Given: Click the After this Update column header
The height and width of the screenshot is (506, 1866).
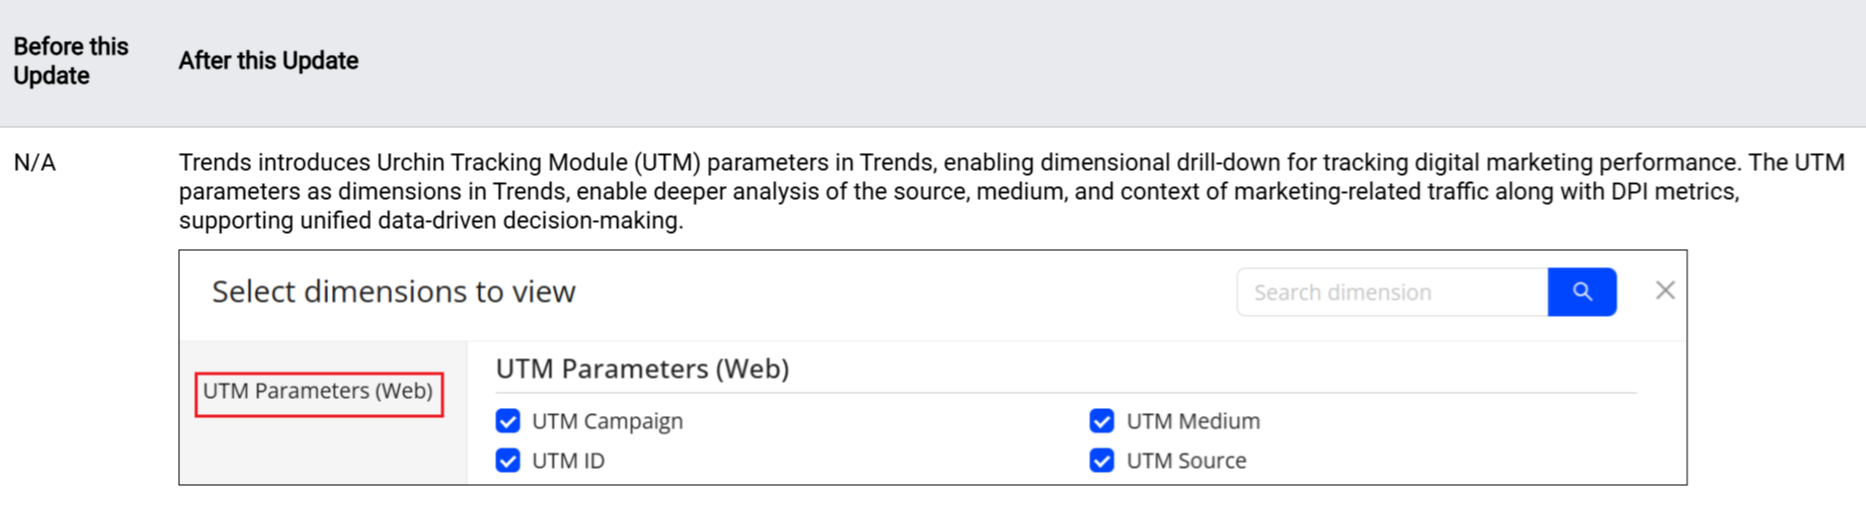Looking at the screenshot, I should tap(268, 61).
